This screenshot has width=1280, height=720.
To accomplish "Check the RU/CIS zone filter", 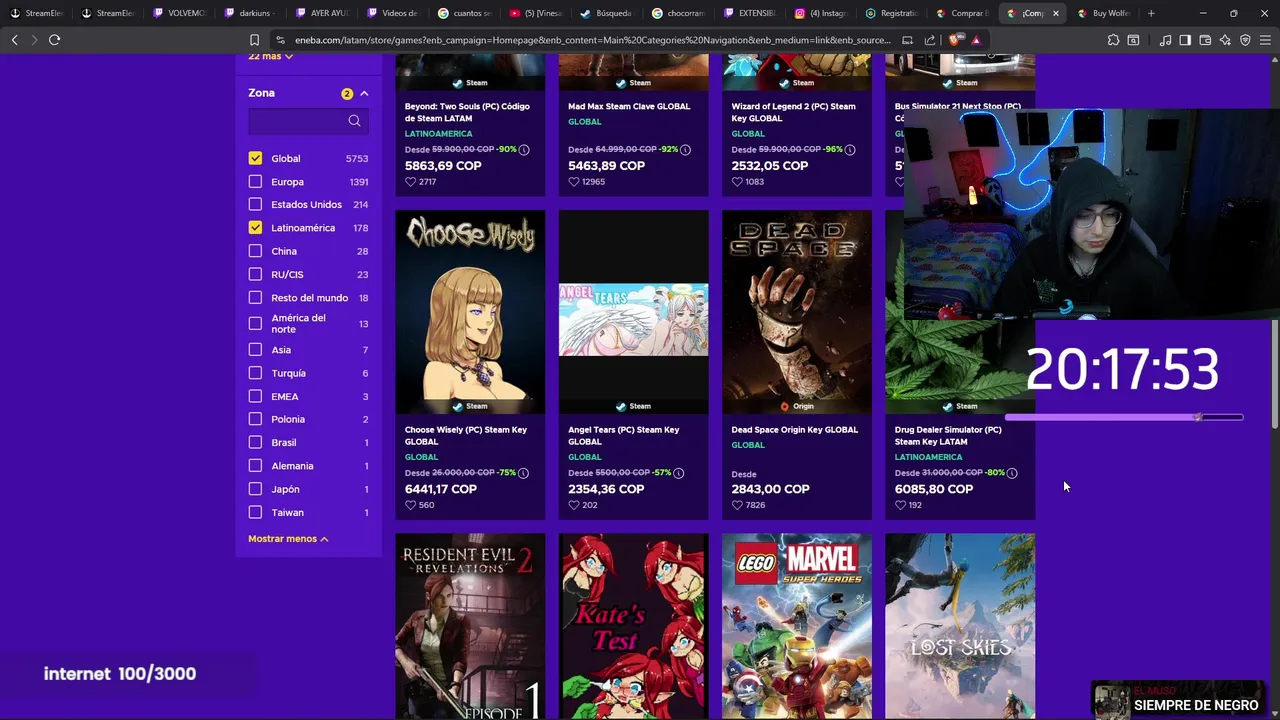I will pos(255,274).
